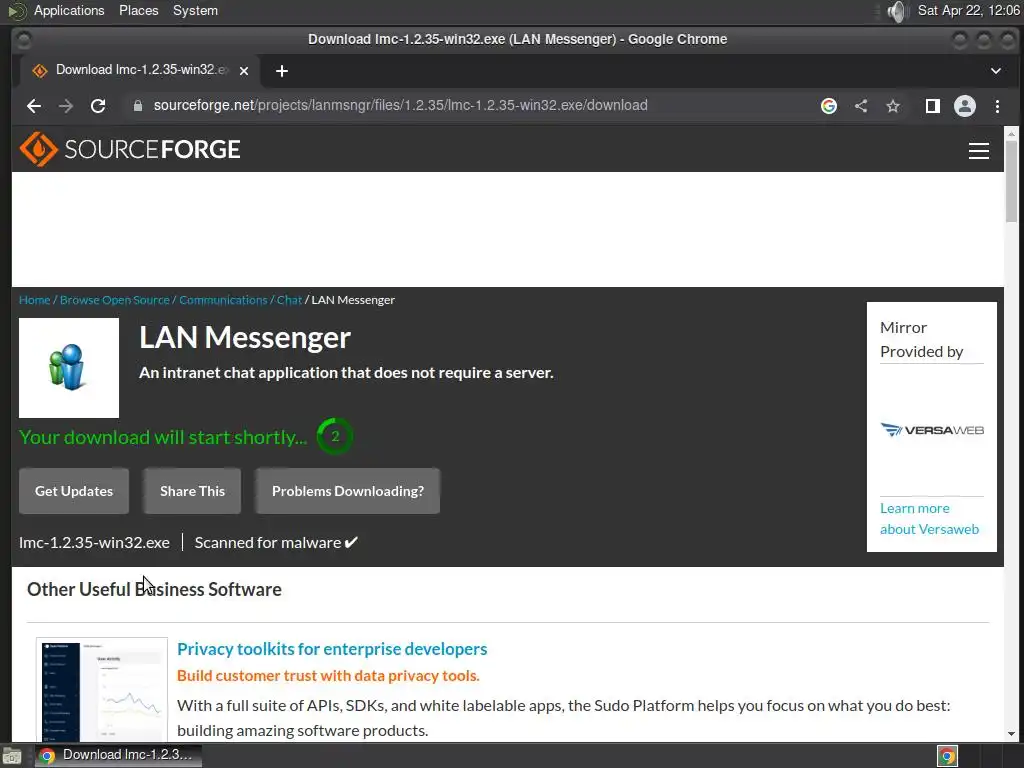Click the Sudo Platform ad thumbnail
The image size is (1024, 768).
point(102,689)
